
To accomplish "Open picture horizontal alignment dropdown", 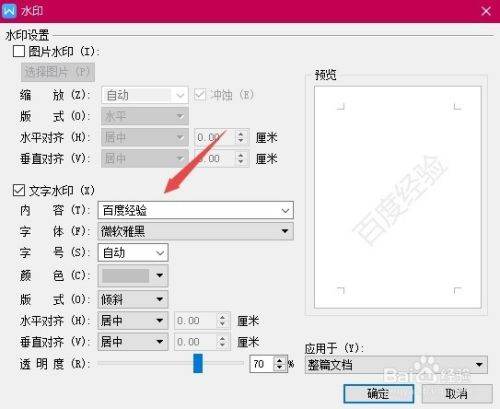I will click(x=145, y=137).
